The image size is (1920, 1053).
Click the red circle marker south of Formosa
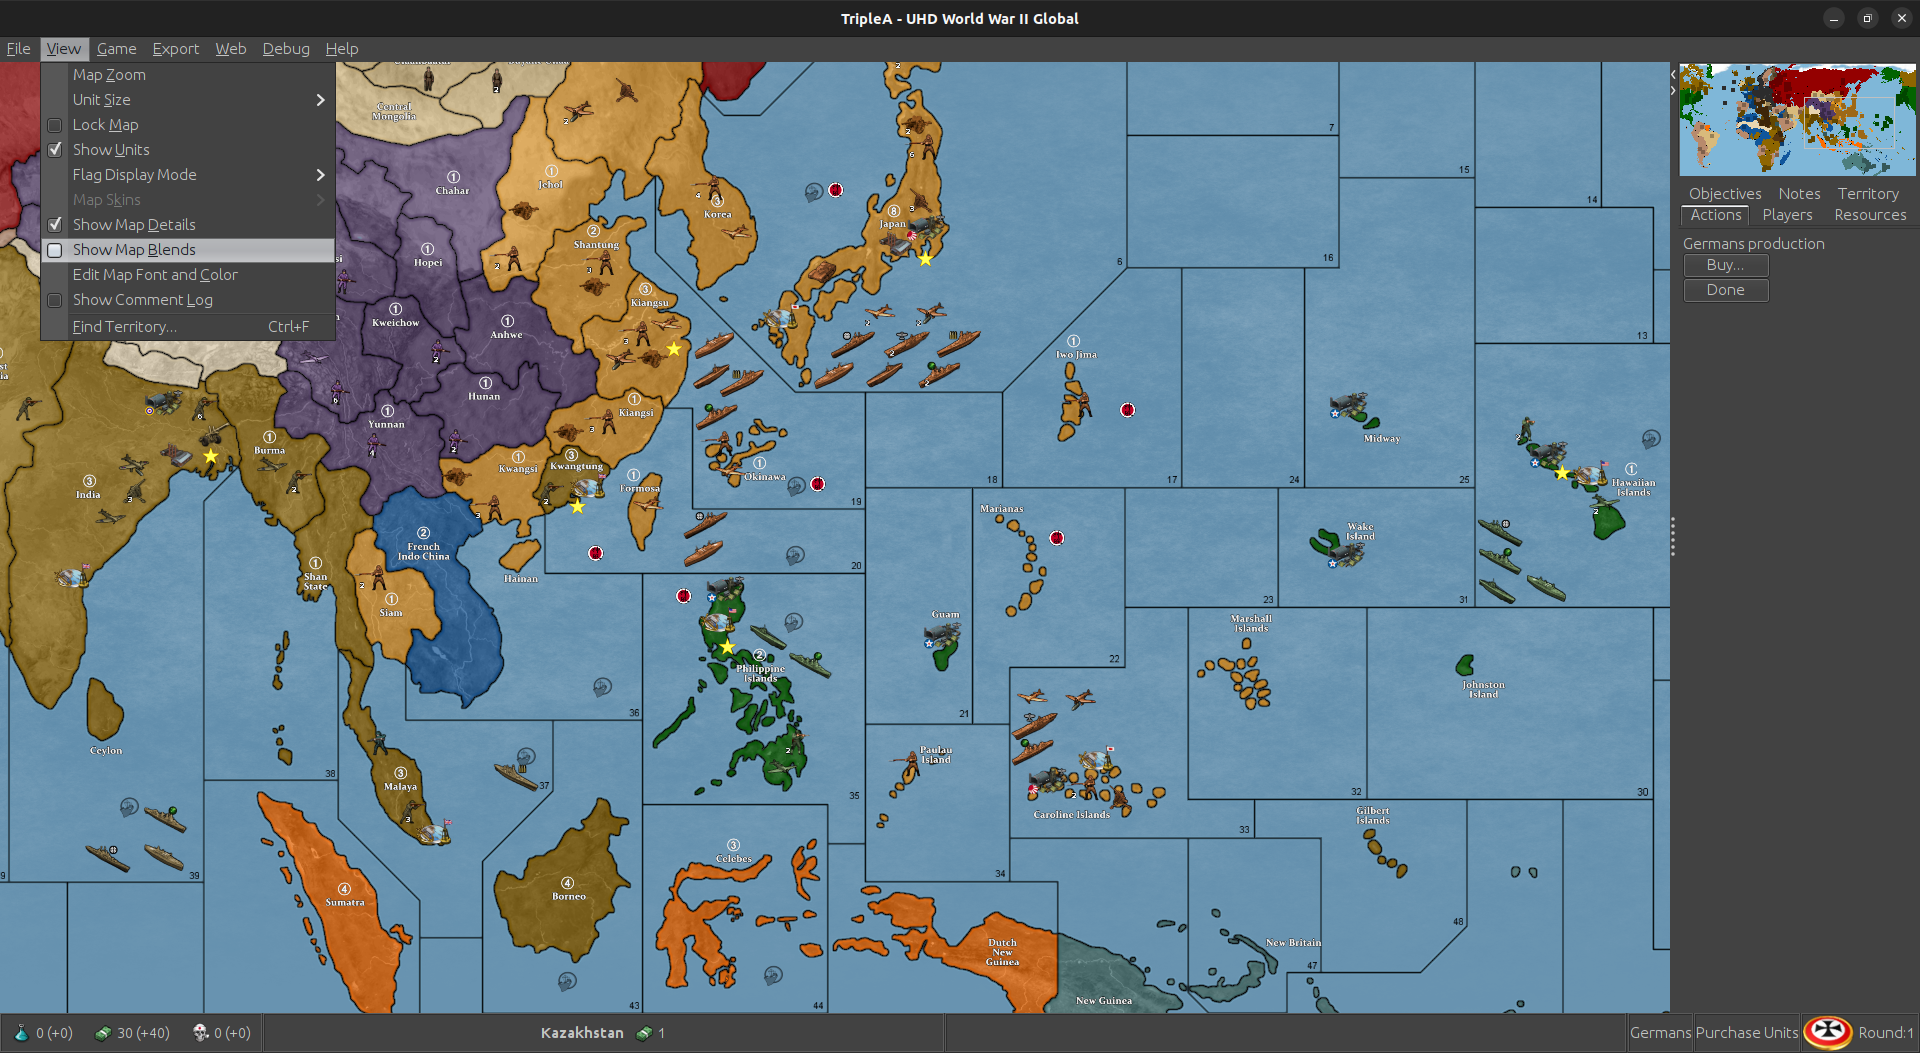pos(596,553)
